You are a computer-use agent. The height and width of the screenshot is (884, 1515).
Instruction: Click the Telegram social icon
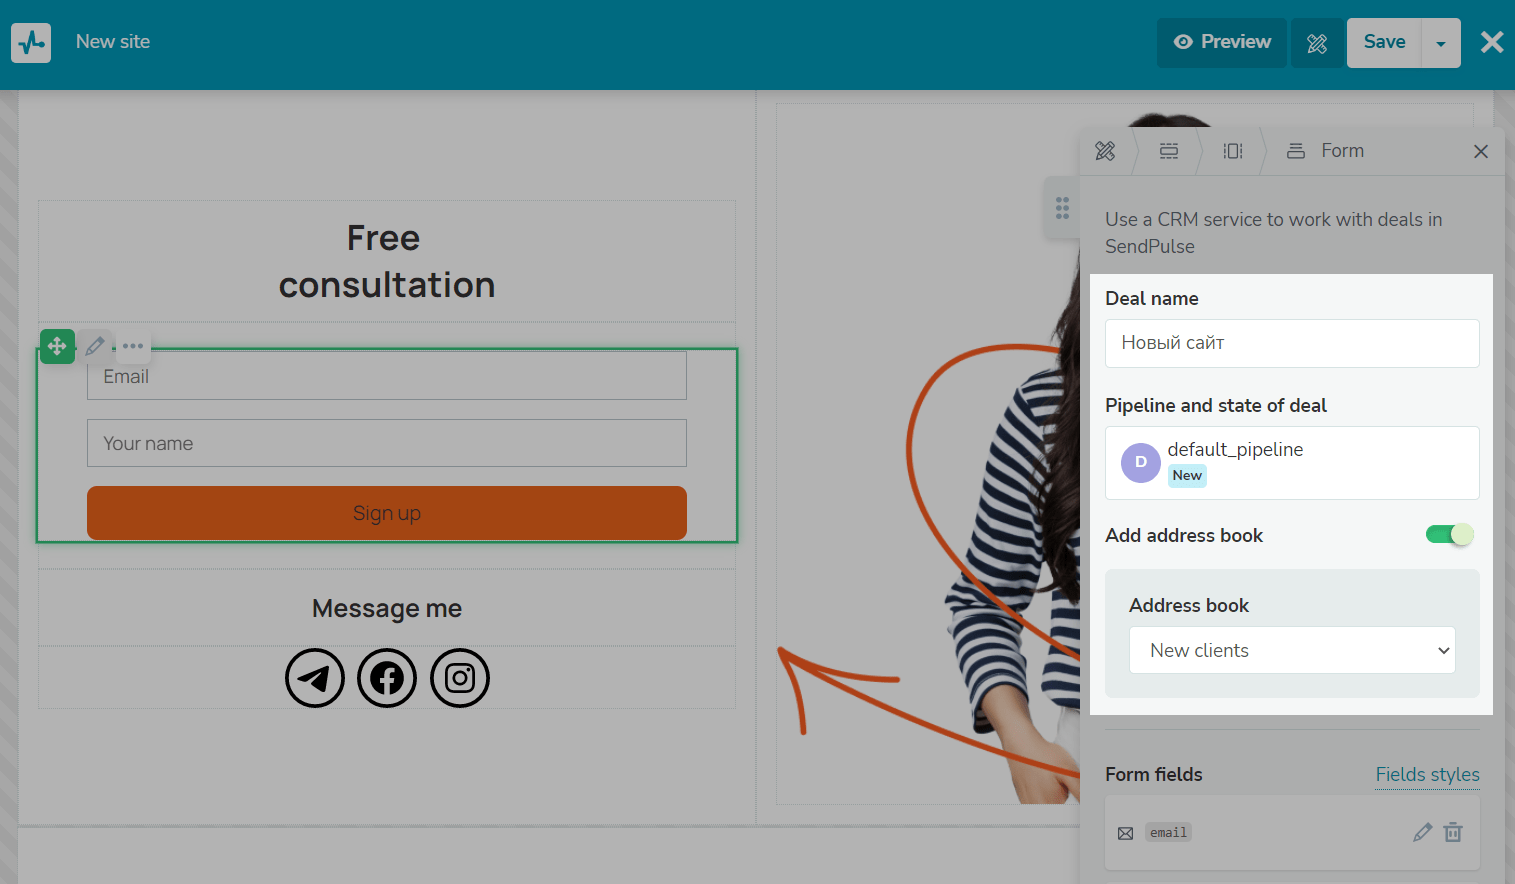click(315, 678)
